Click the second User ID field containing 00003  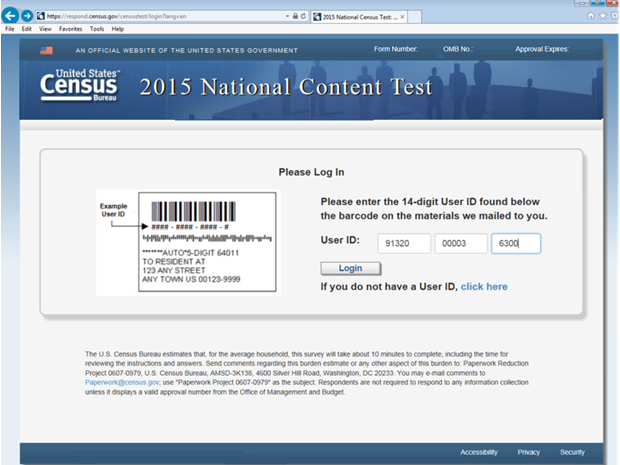pos(461,243)
